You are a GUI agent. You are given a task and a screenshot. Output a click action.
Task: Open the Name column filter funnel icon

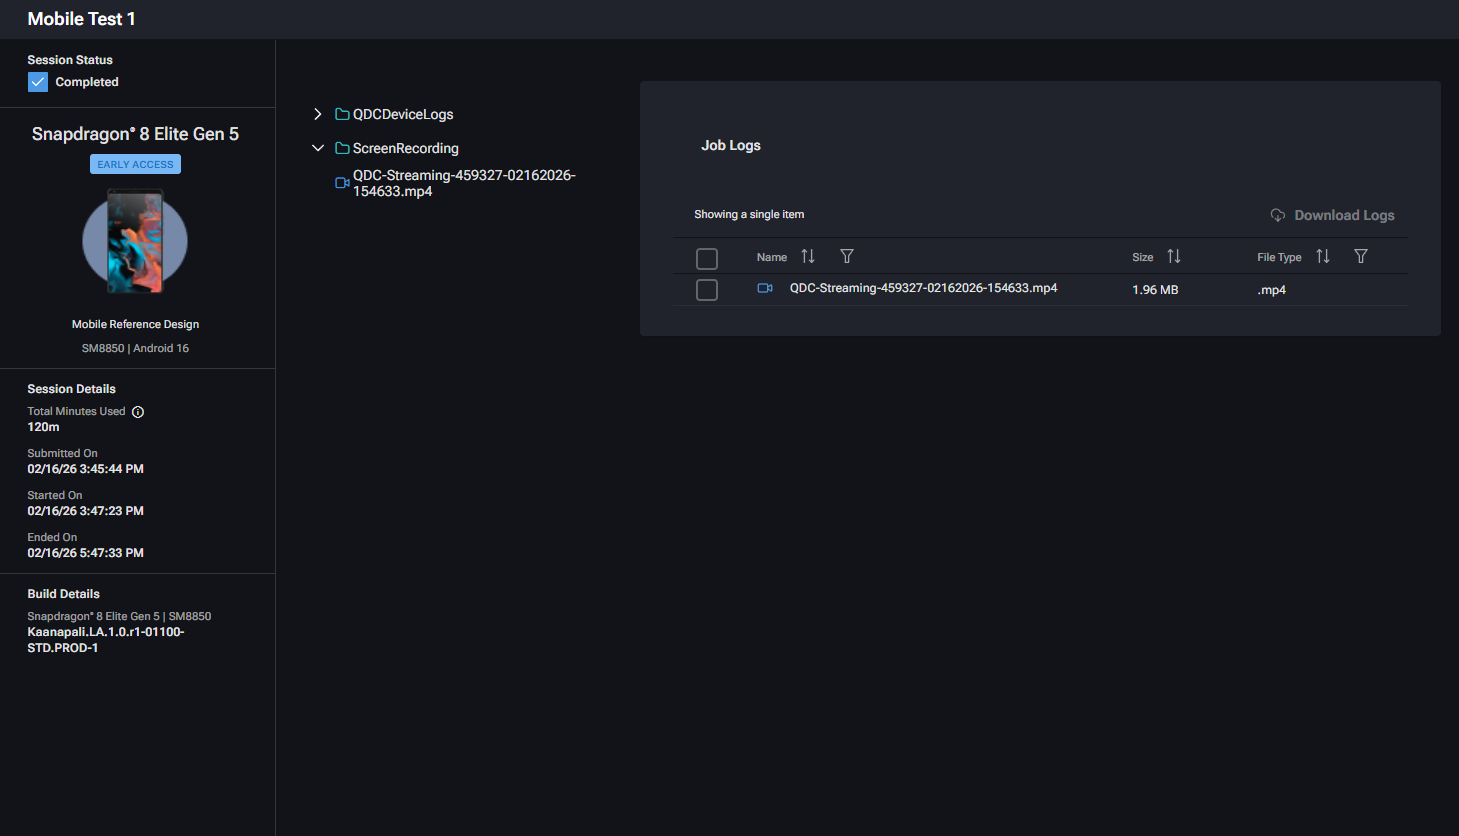coord(847,257)
